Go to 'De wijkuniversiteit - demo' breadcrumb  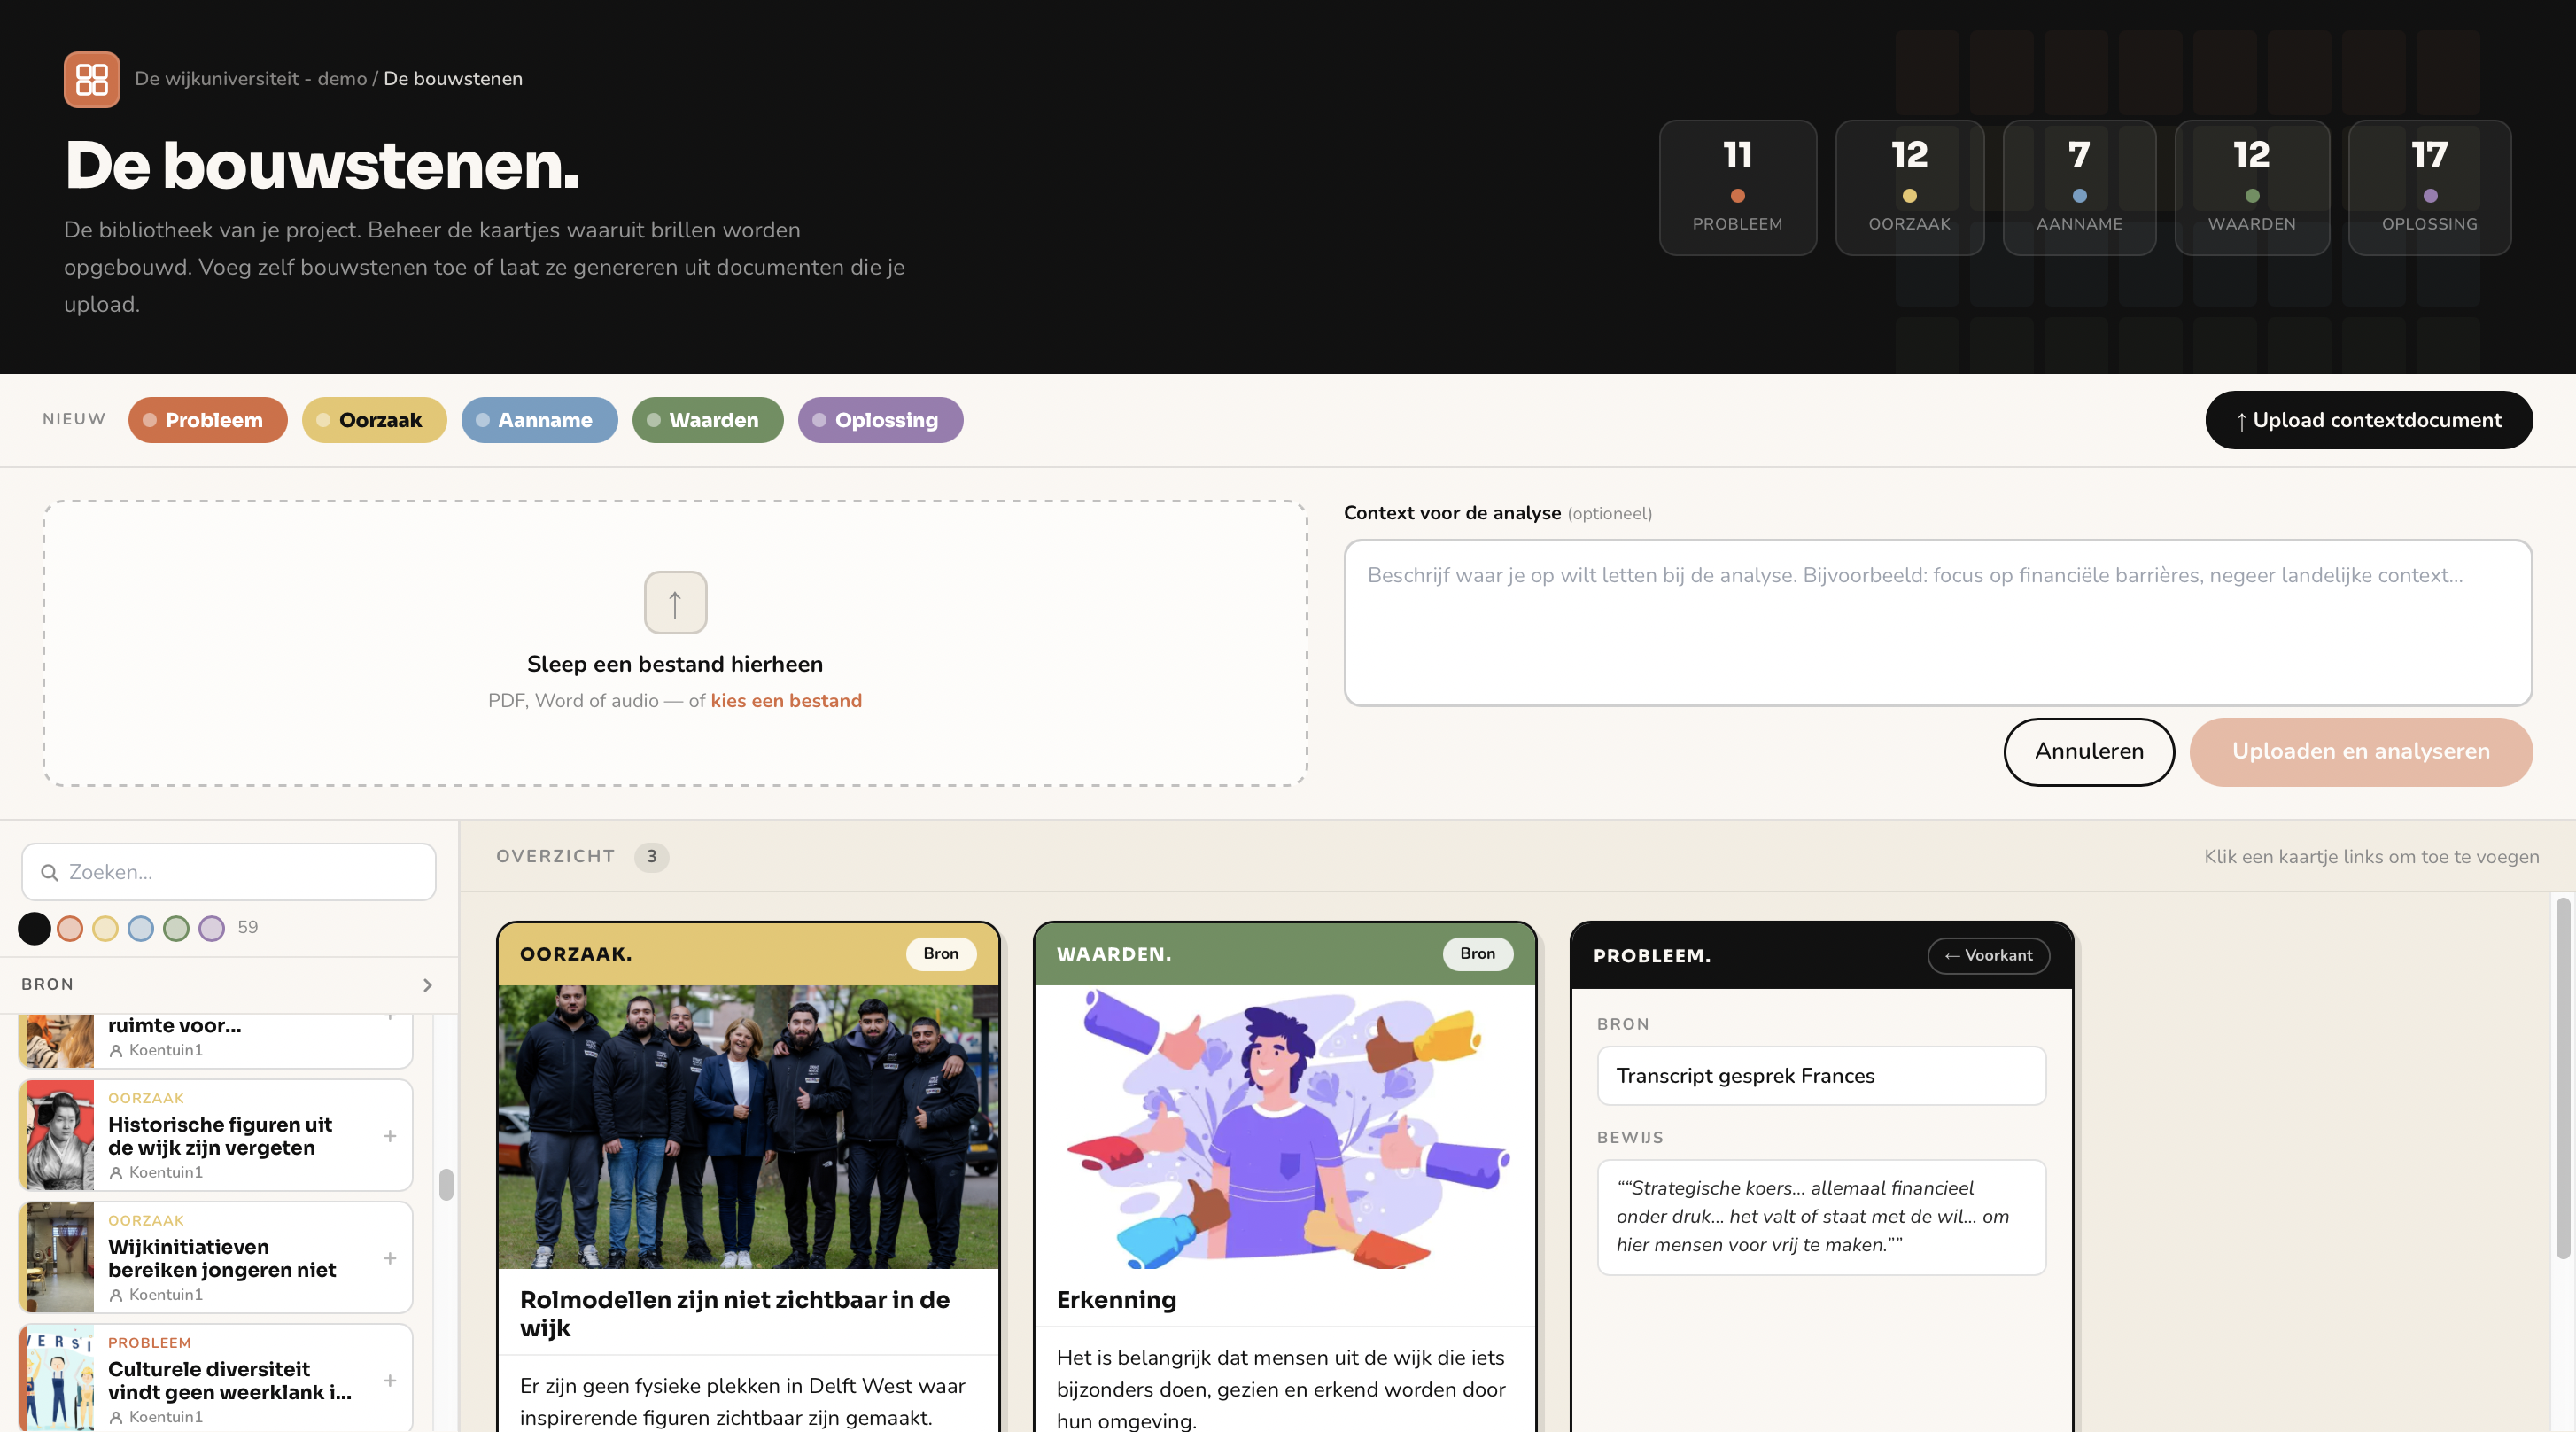(x=251, y=79)
